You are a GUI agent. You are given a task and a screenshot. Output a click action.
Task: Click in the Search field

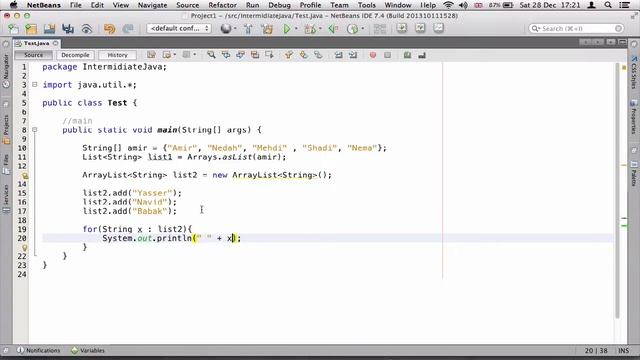tap(576, 29)
